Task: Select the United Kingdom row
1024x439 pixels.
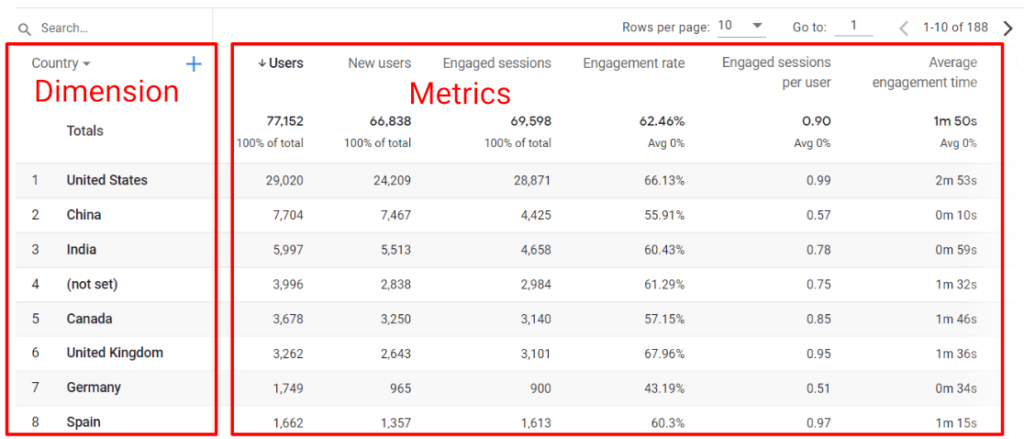Action: pyautogui.click(x=507, y=353)
